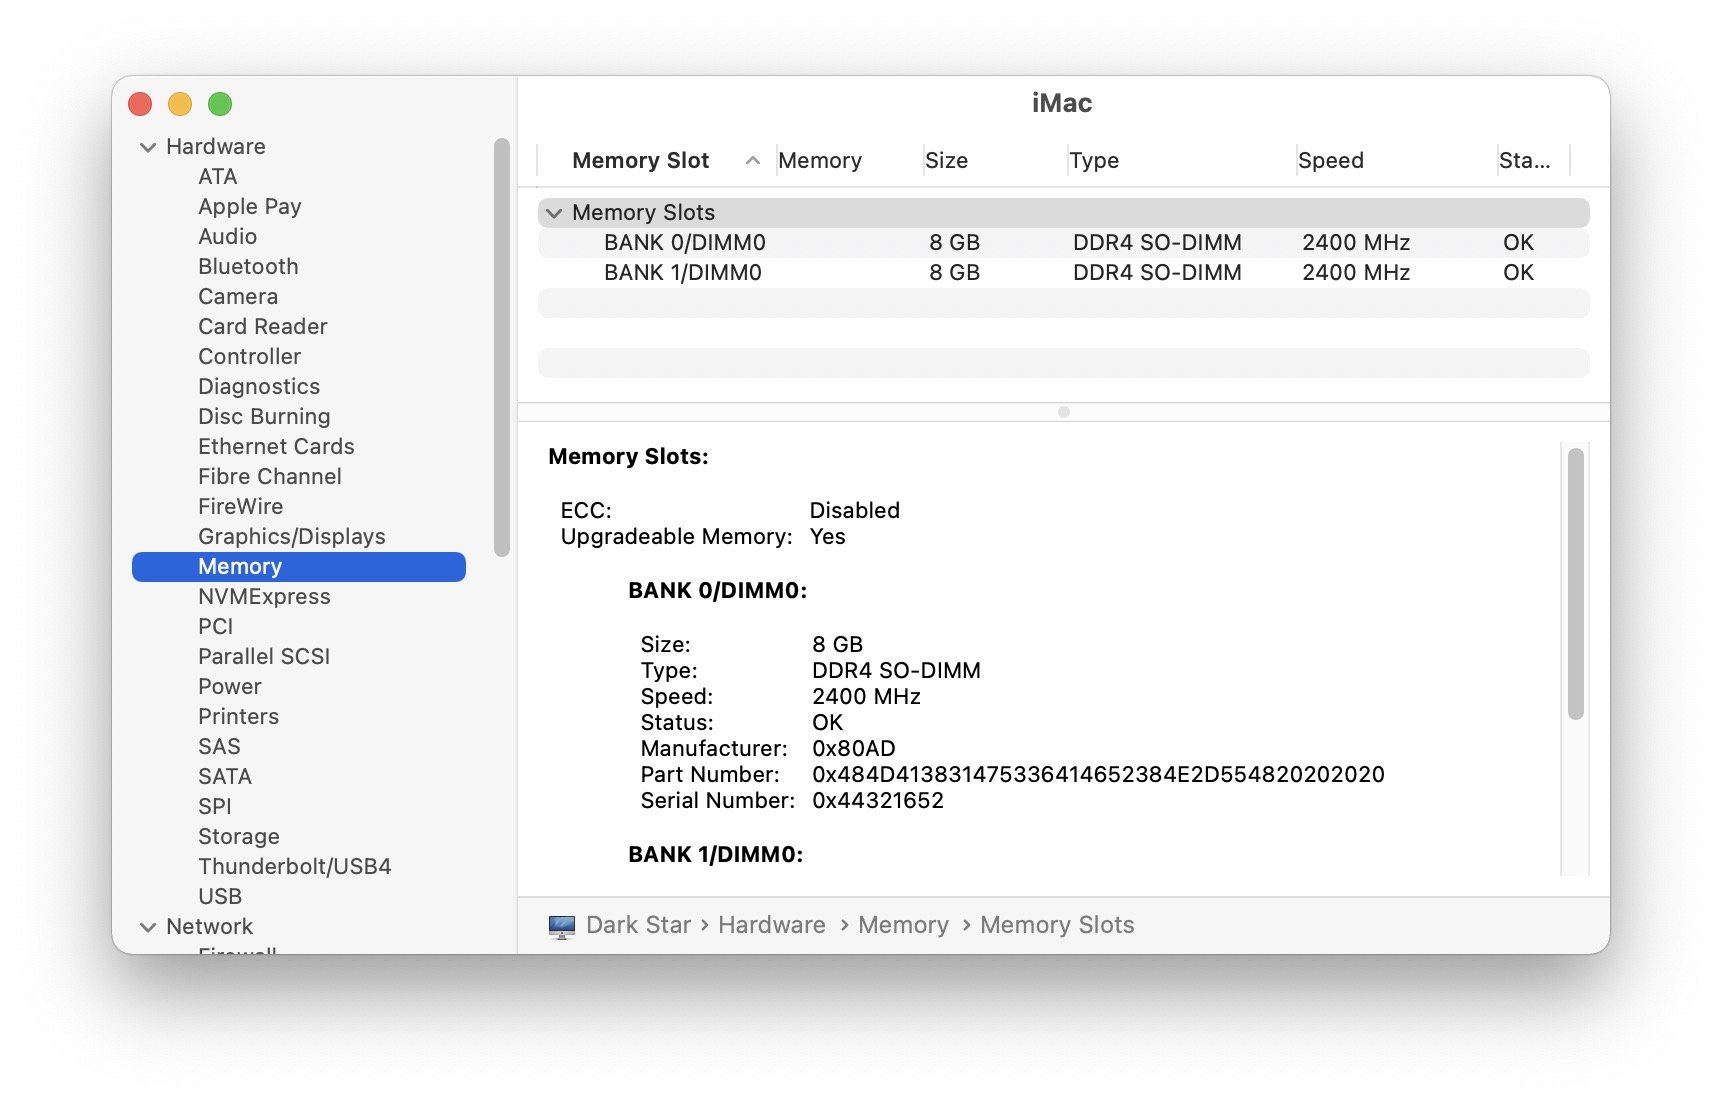This screenshot has width=1722, height=1102.
Task: Open Power information in sidebar
Action: pos(230,687)
